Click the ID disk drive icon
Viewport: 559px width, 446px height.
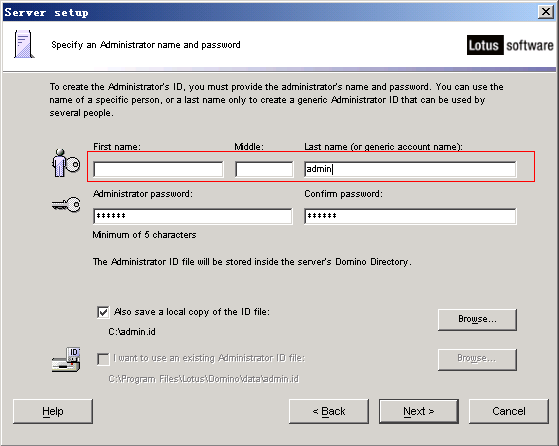tap(66, 360)
